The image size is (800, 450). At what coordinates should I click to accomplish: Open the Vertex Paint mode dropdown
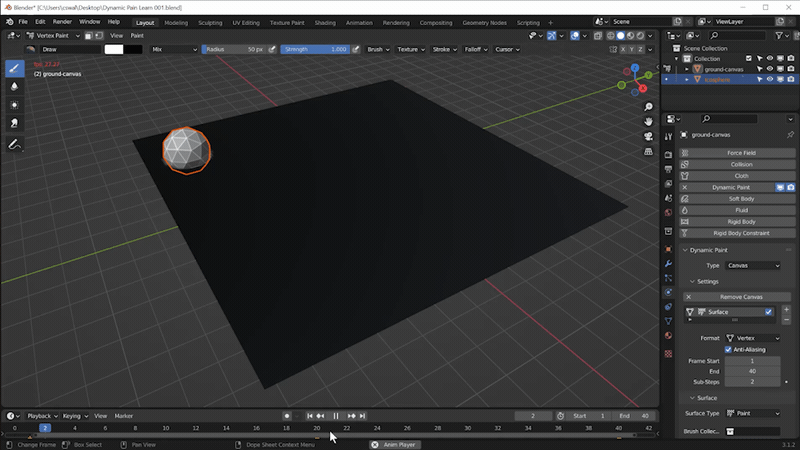click(53, 36)
